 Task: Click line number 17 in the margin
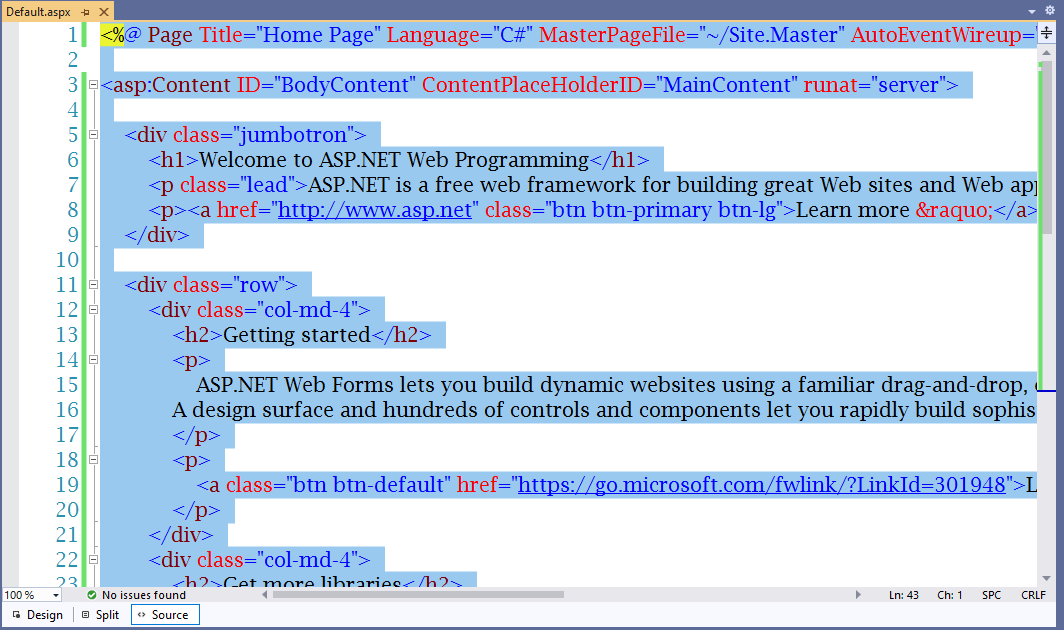pyautogui.click(x=67, y=434)
